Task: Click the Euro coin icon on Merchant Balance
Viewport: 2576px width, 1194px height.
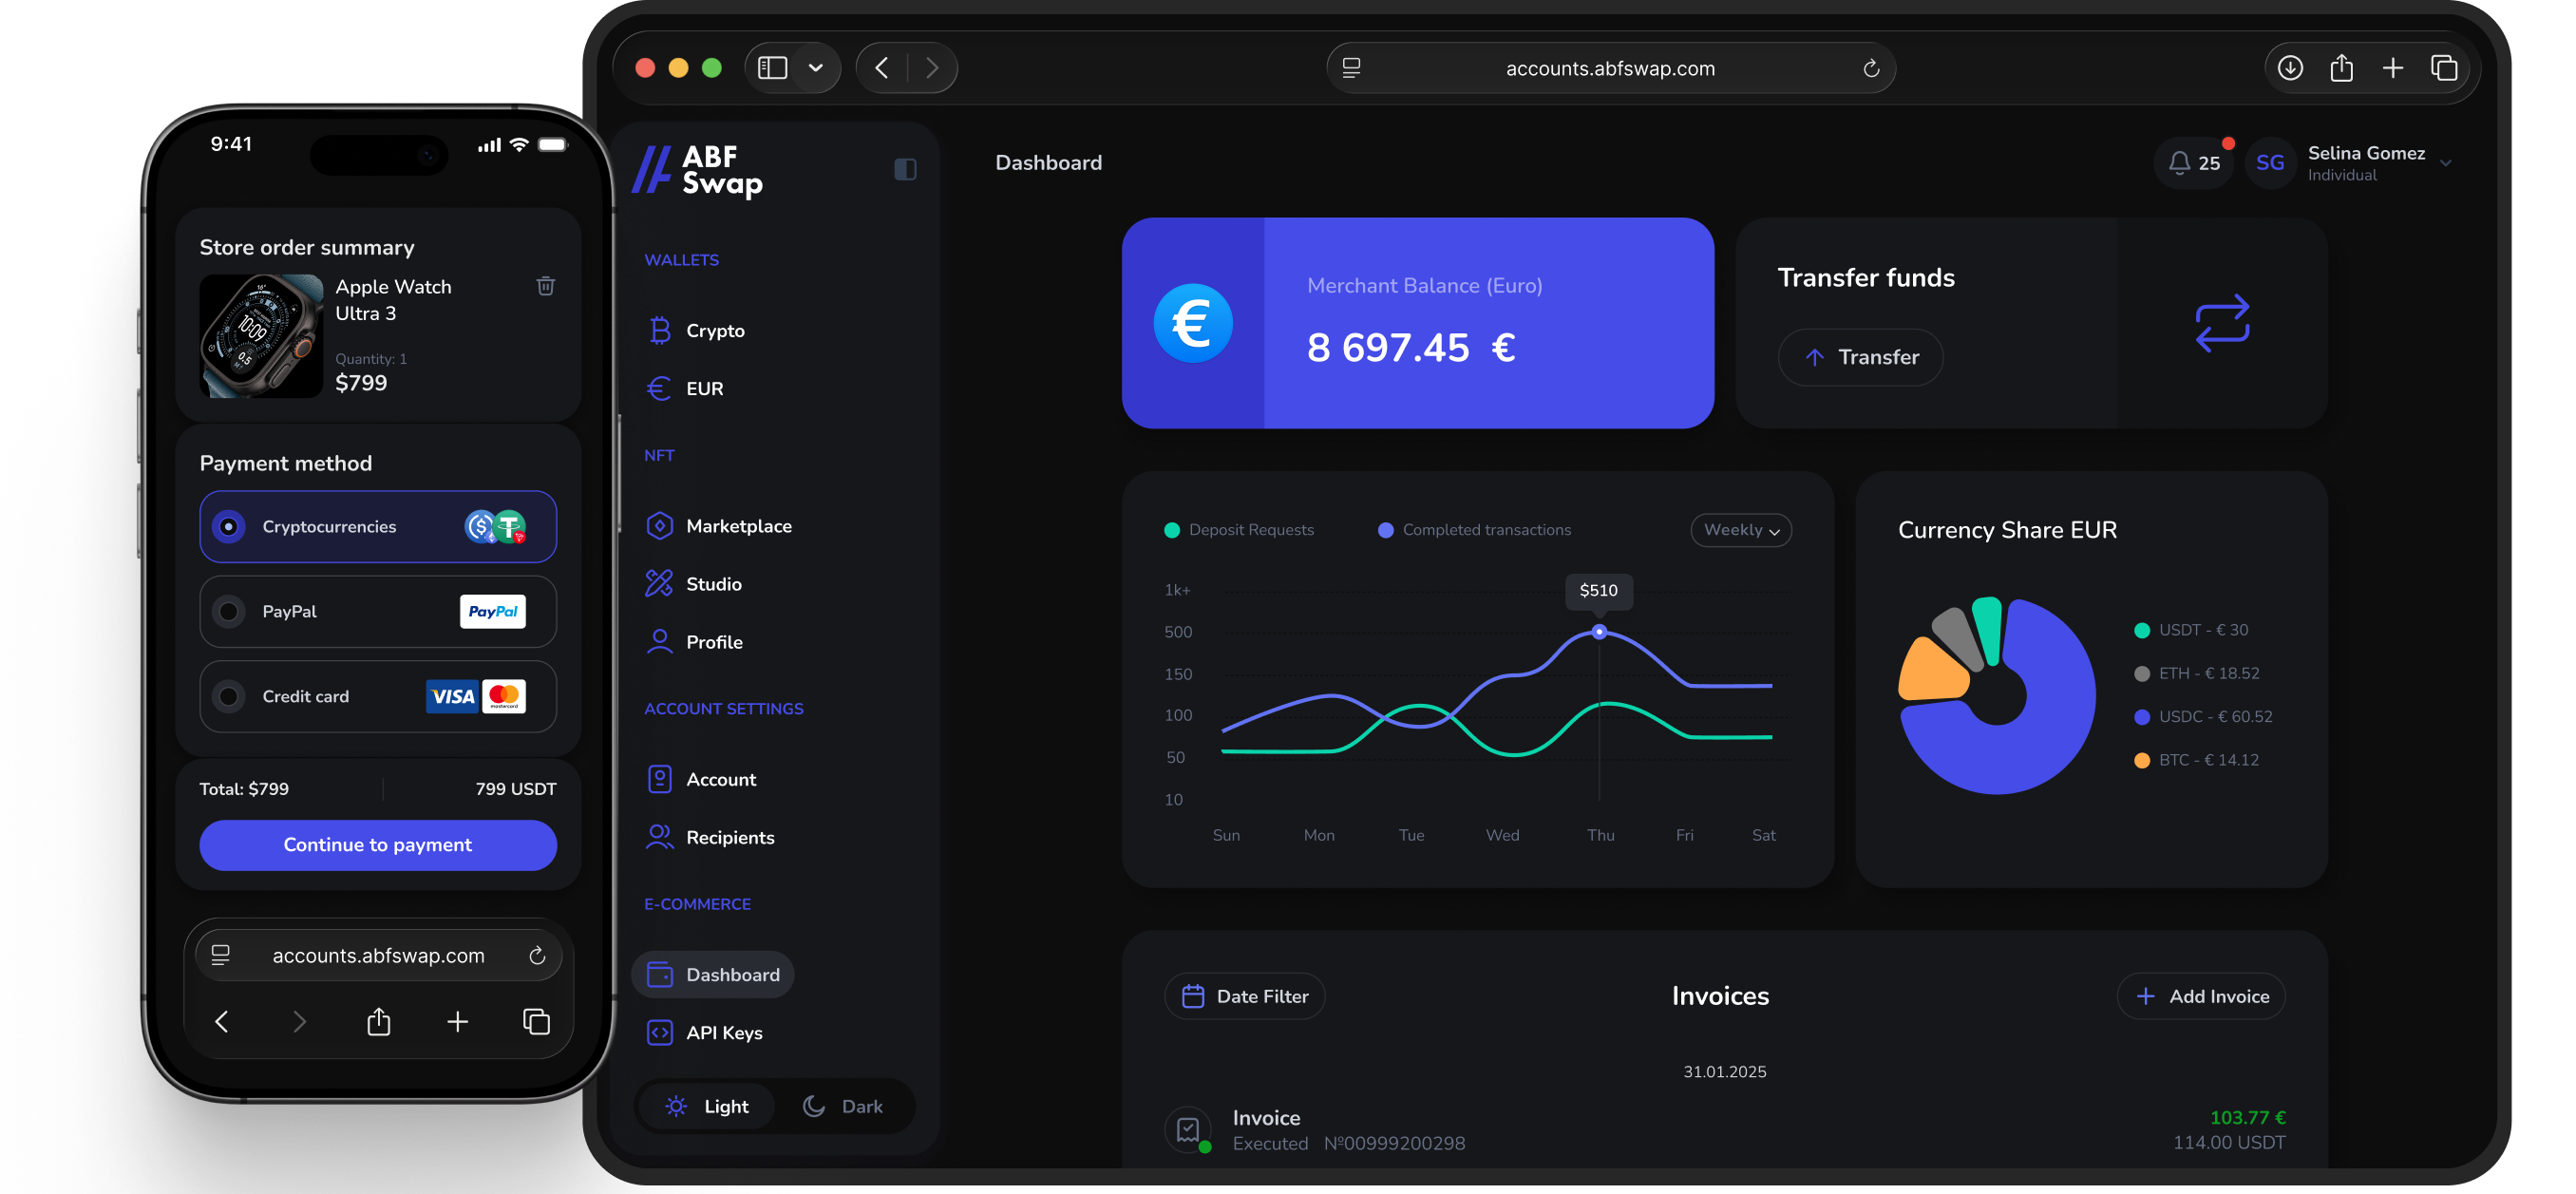Action: (x=1192, y=323)
